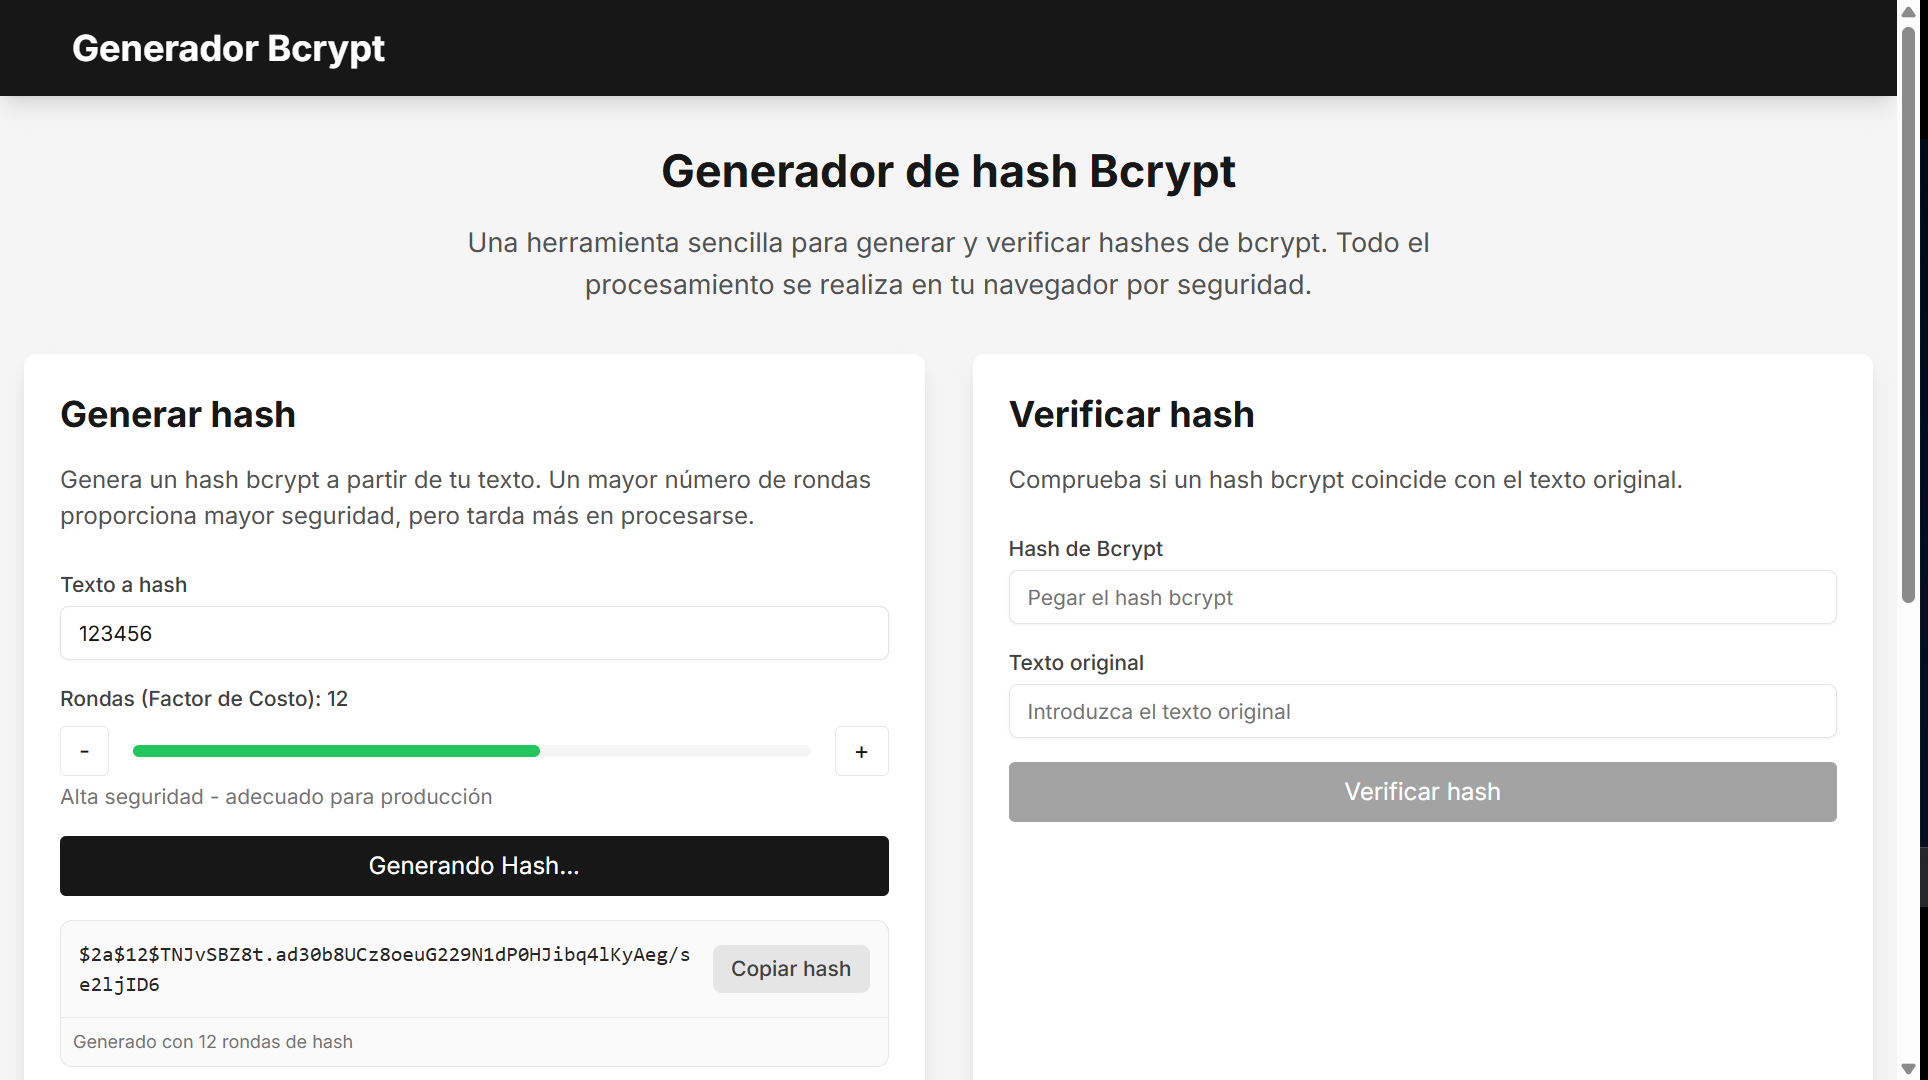Screen dimensions: 1928x1080
Task: Select the generated hash text output
Action: [383, 968]
